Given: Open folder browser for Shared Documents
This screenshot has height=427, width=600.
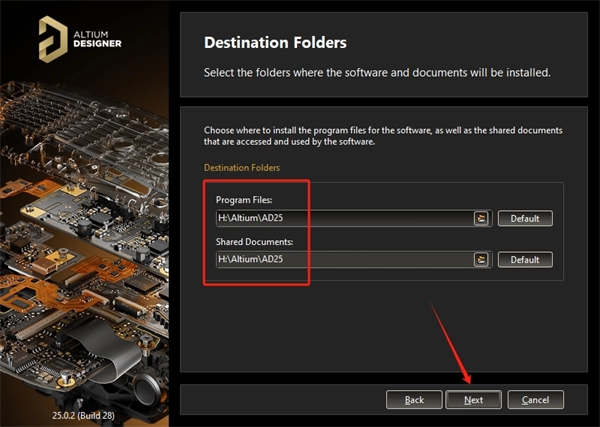Looking at the screenshot, I should pos(481,259).
